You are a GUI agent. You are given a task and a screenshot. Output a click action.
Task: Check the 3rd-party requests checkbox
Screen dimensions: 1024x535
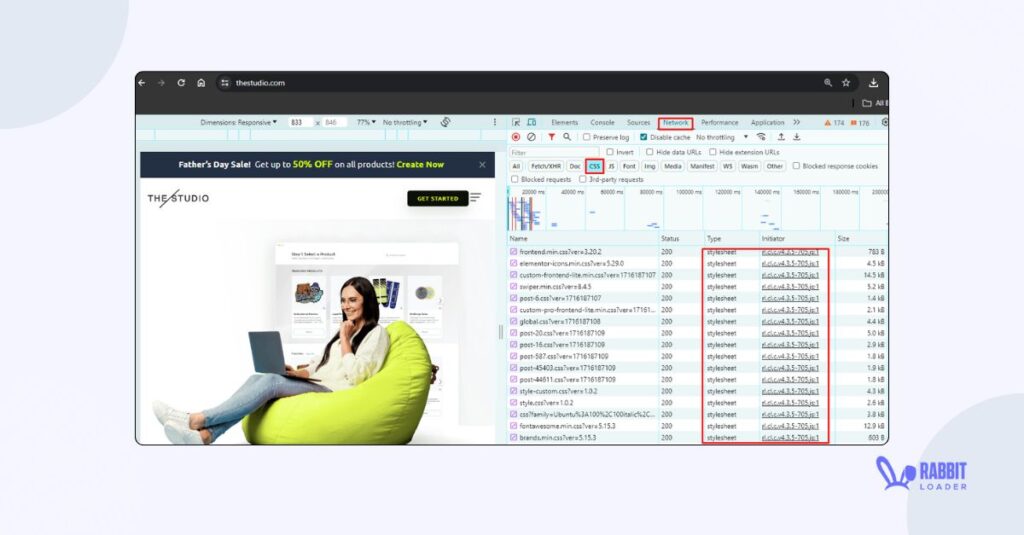click(583, 179)
